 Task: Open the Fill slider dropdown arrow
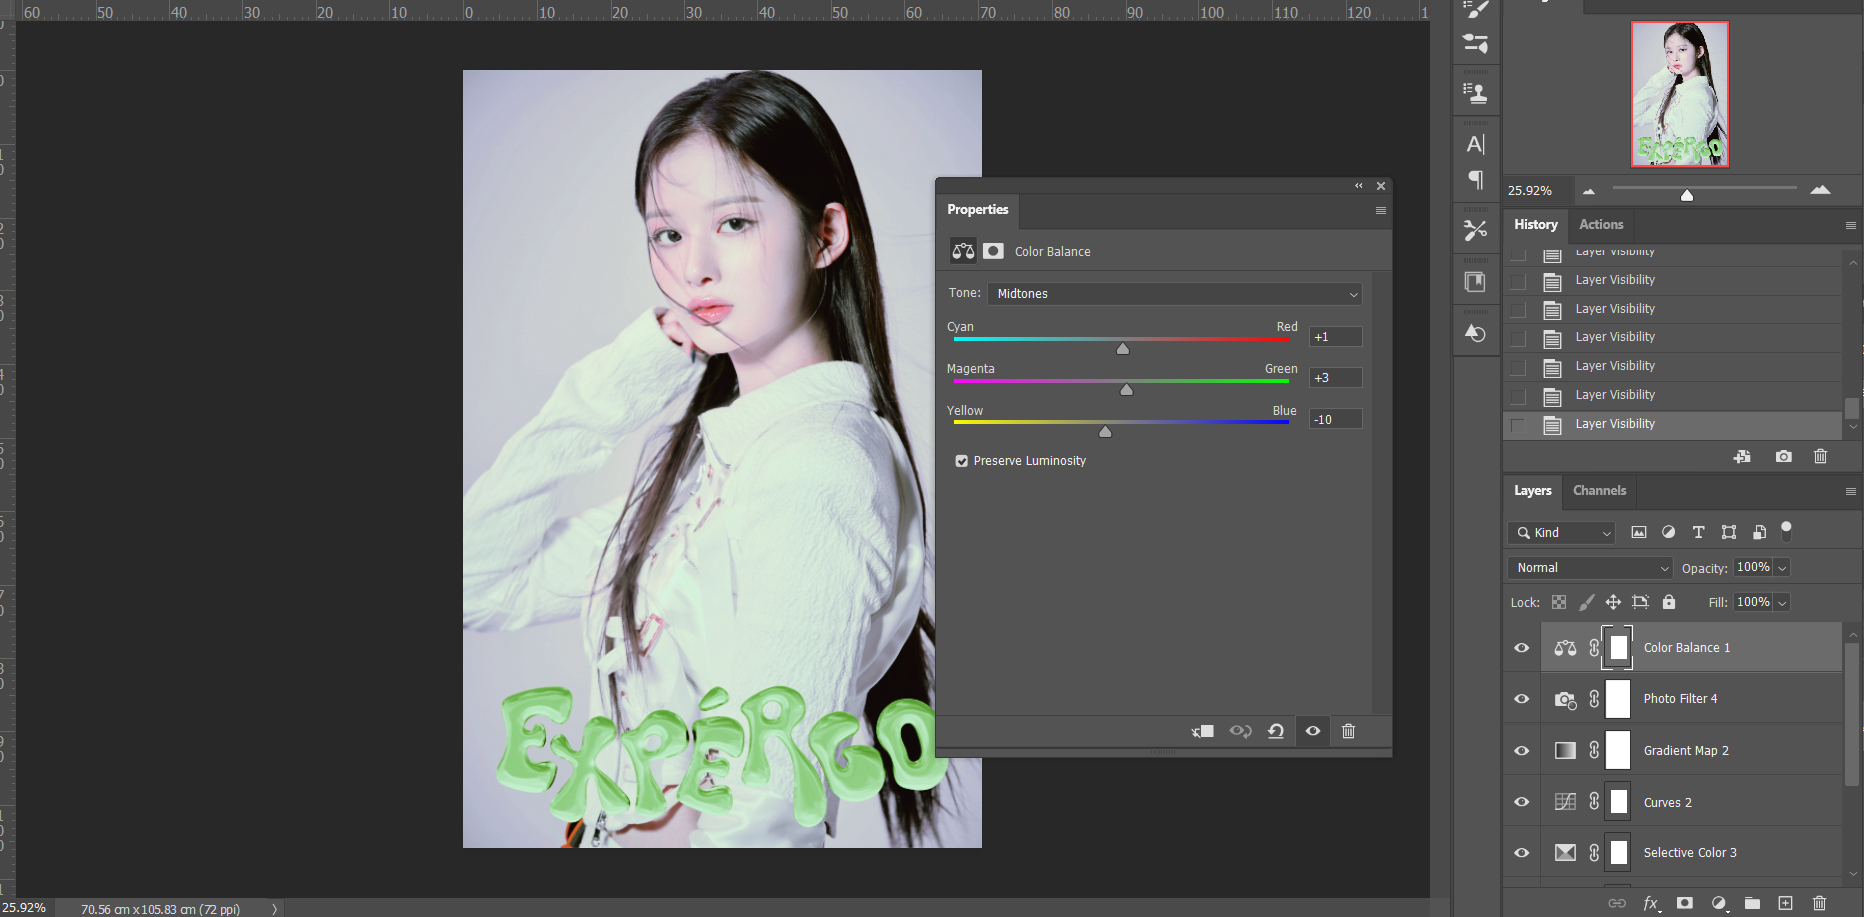pyautogui.click(x=1782, y=603)
